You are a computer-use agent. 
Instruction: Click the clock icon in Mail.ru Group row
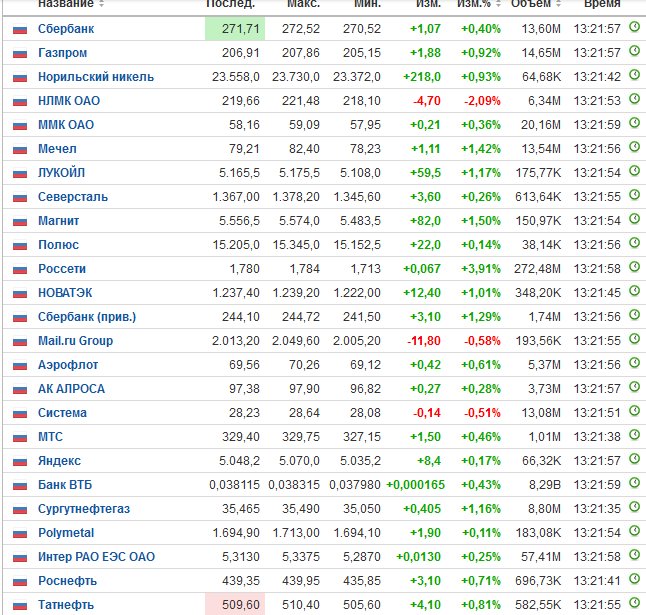[634, 339]
